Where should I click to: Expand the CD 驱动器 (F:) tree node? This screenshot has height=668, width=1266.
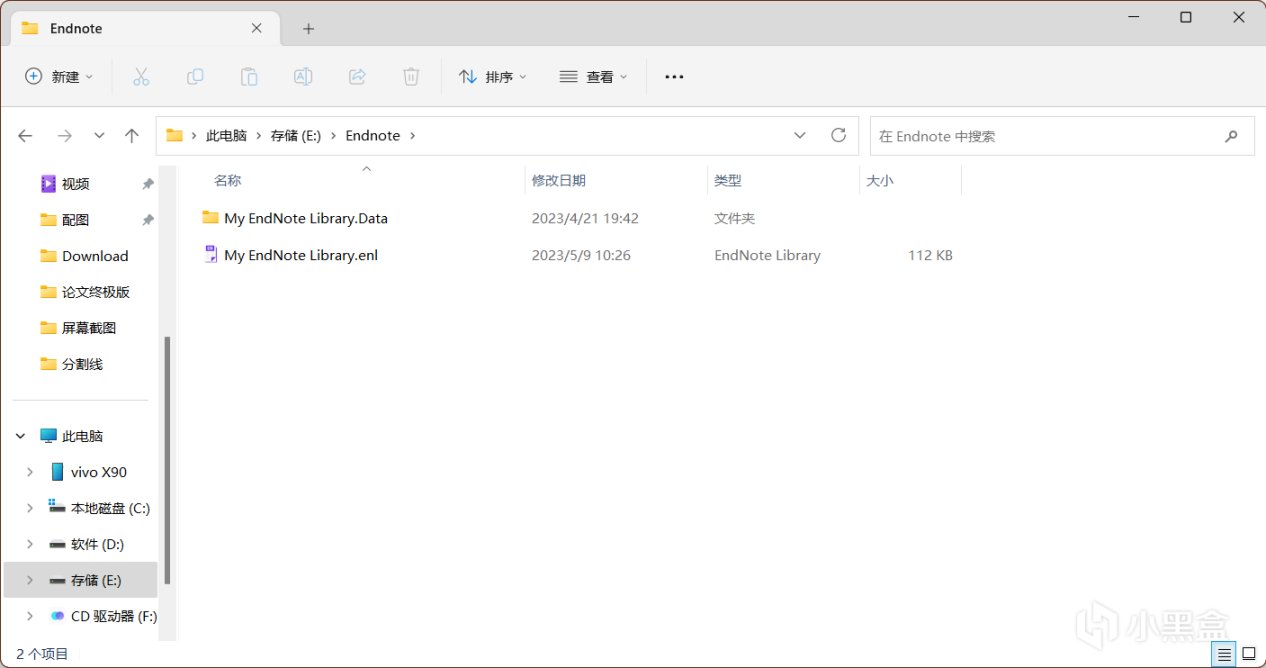tap(30, 616)
